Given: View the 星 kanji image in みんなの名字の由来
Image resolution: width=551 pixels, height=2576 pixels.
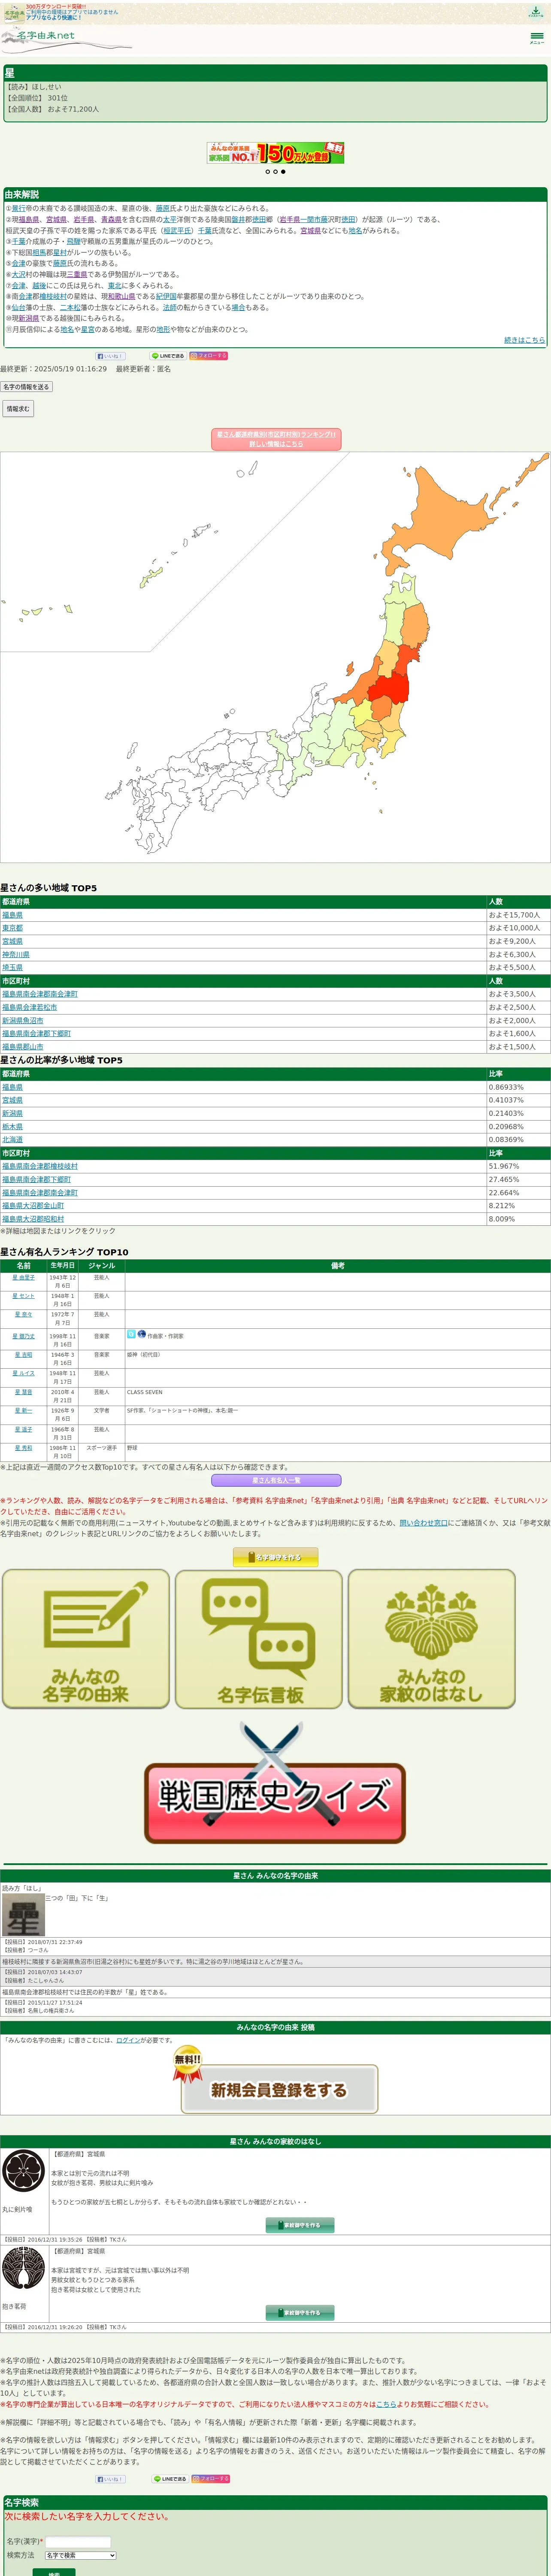Looking at the screenshot, I should click(x=23, y=1915).
